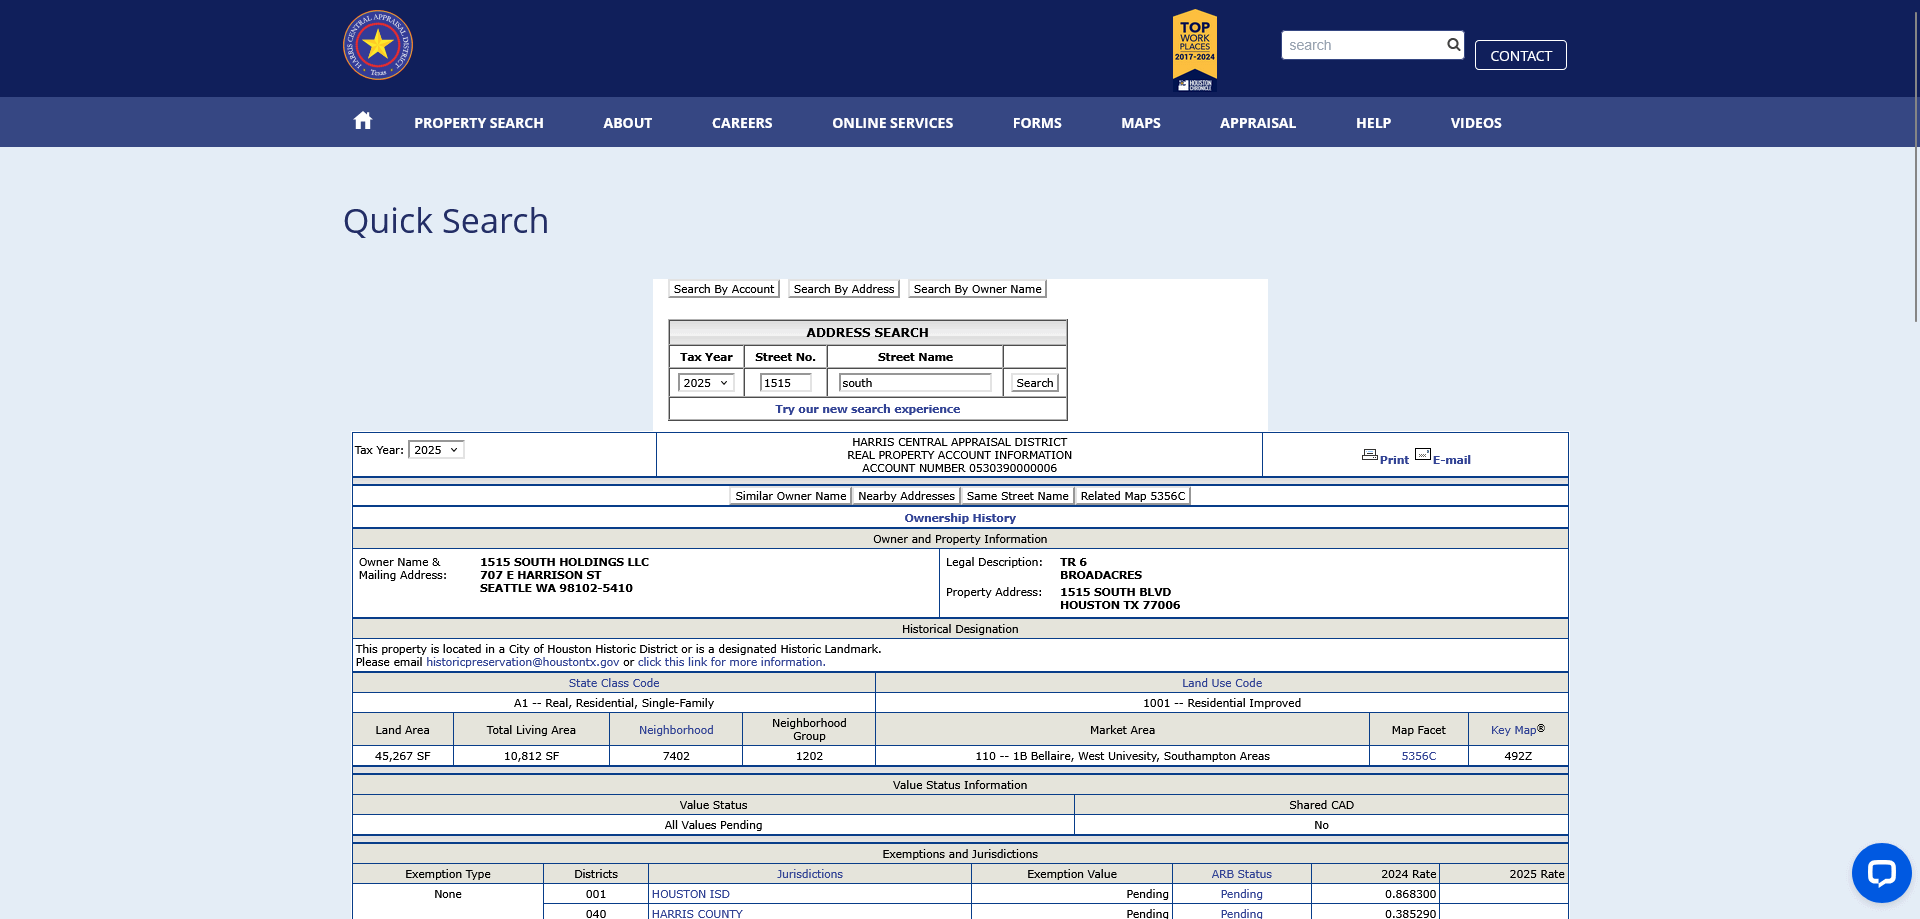The height and width of the screenshot is (919, 1920).
Task: Open the live chat bubble icon
Action: pyautogui.click(x=1881, y=873)
